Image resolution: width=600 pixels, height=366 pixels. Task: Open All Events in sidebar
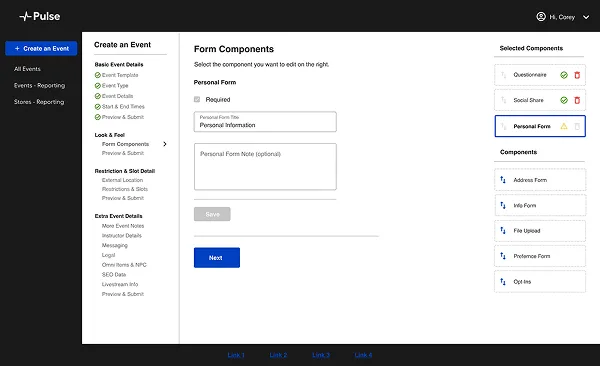pyautogui.click(x=27, y=69)
